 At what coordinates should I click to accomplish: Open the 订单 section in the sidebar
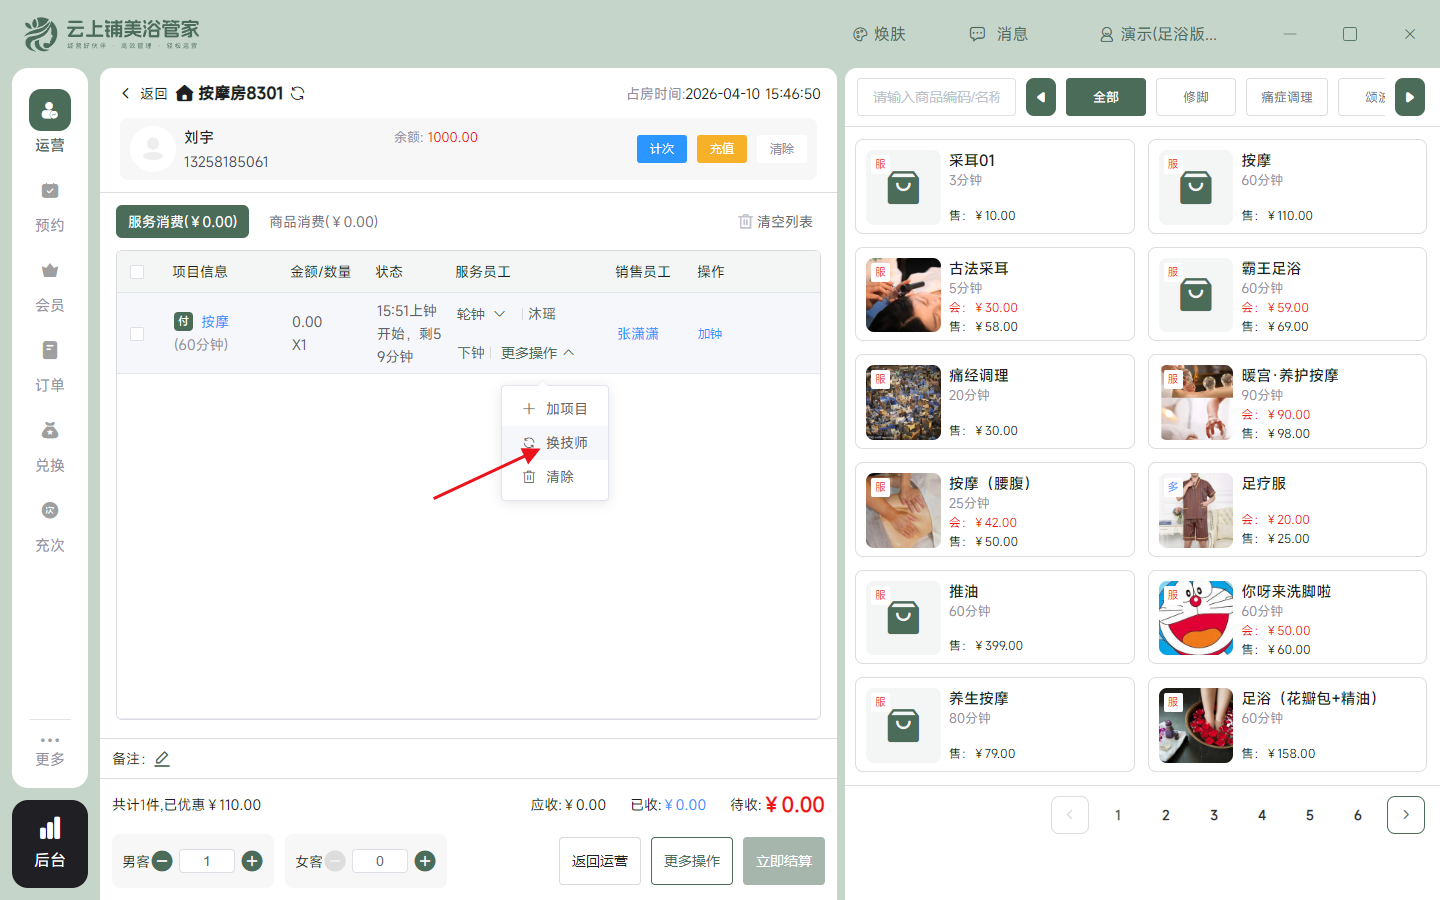tap(50, 365)
